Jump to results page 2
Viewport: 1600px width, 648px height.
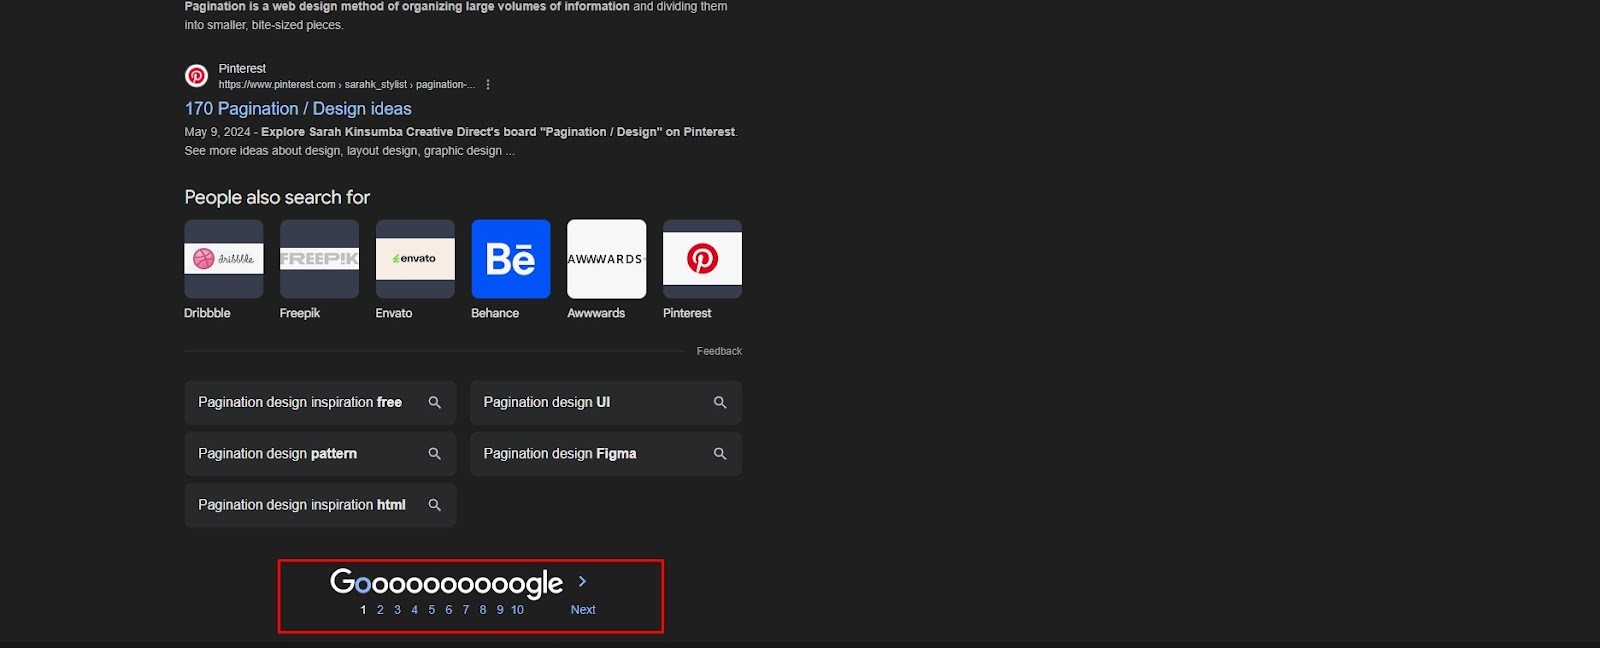(380, 610)
